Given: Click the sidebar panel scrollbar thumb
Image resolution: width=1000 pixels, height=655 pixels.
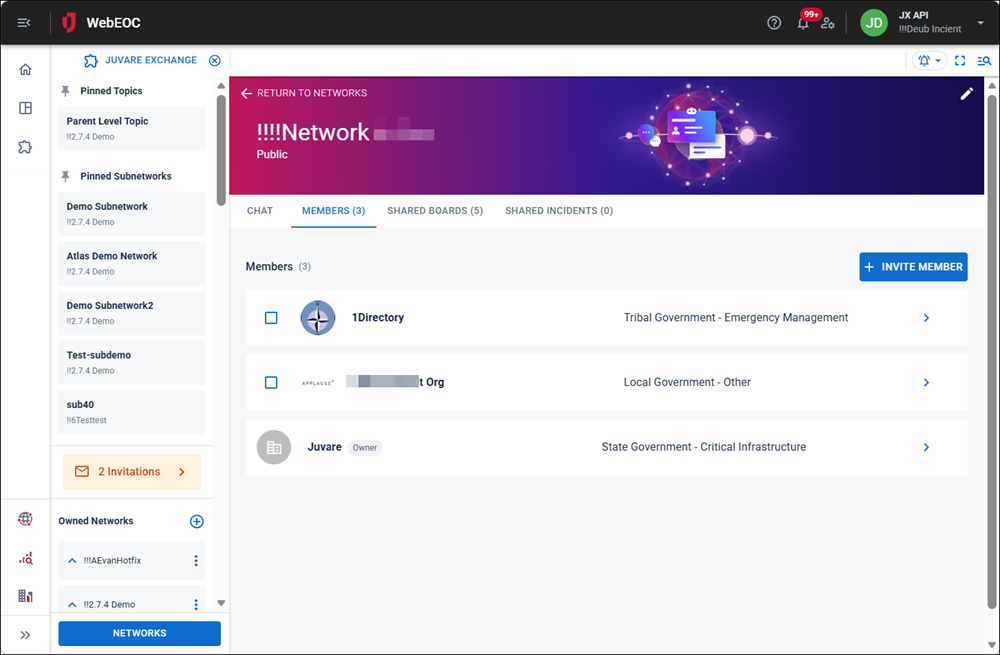Looking at the screenshot, I should [x=221, y=151].
